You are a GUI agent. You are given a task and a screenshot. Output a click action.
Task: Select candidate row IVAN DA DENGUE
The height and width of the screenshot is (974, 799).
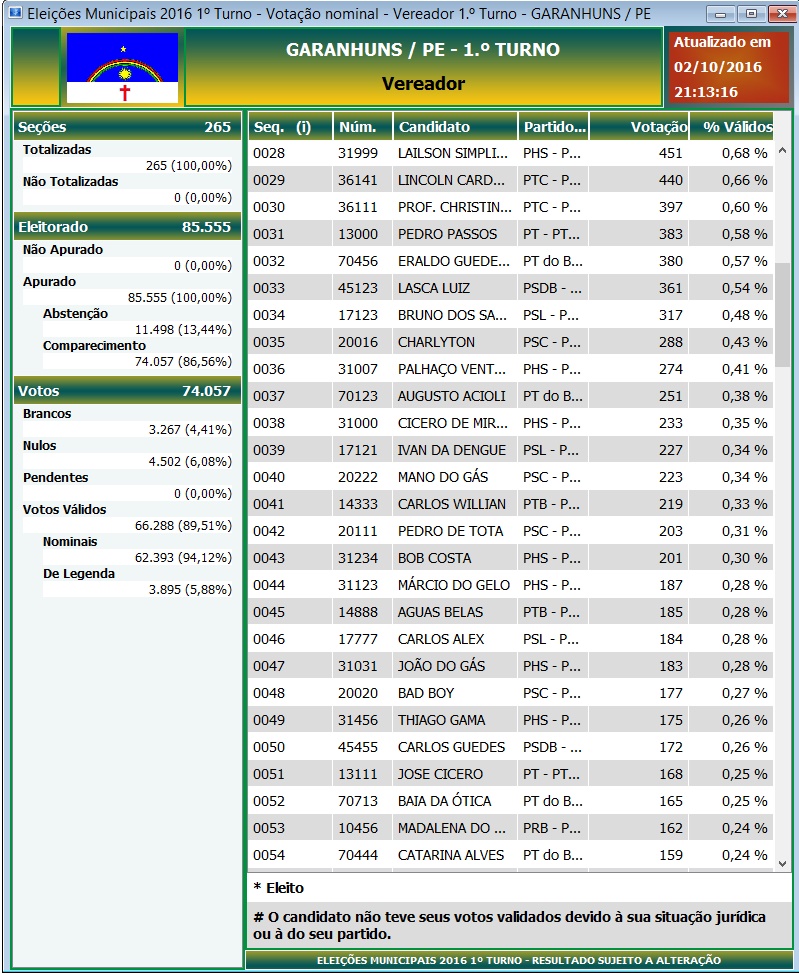pos(510,450)
